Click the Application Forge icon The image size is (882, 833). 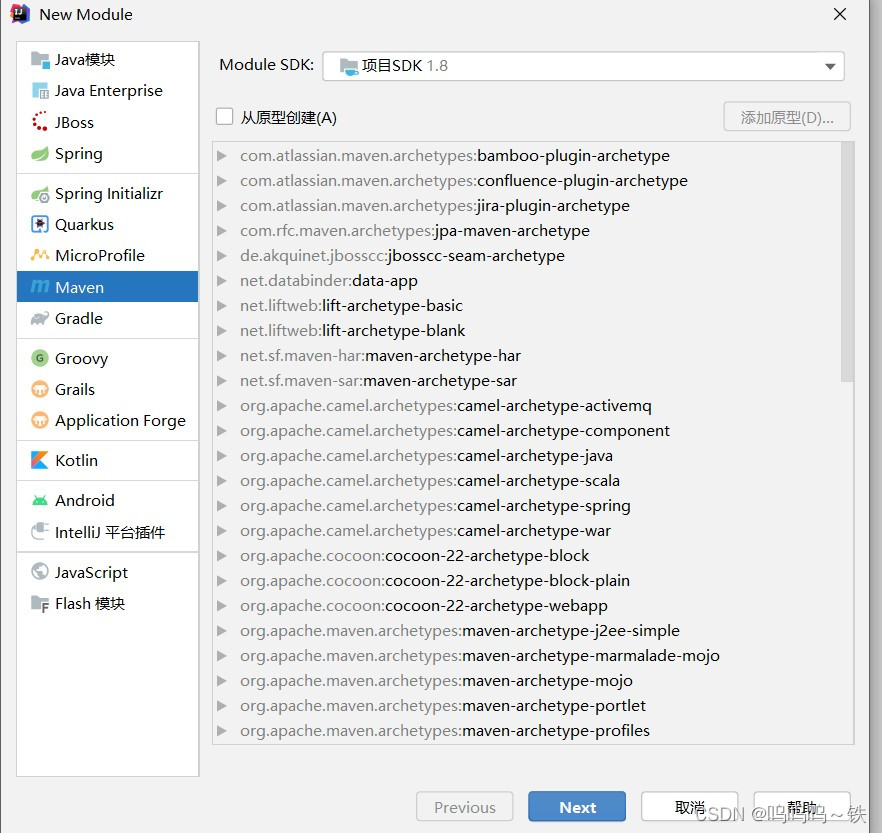40,420
